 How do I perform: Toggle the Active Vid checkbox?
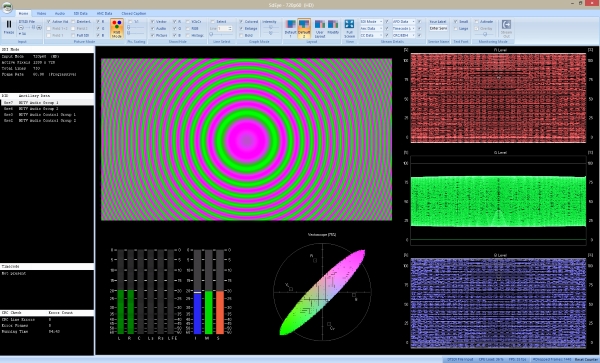click(x=49, y=22)
